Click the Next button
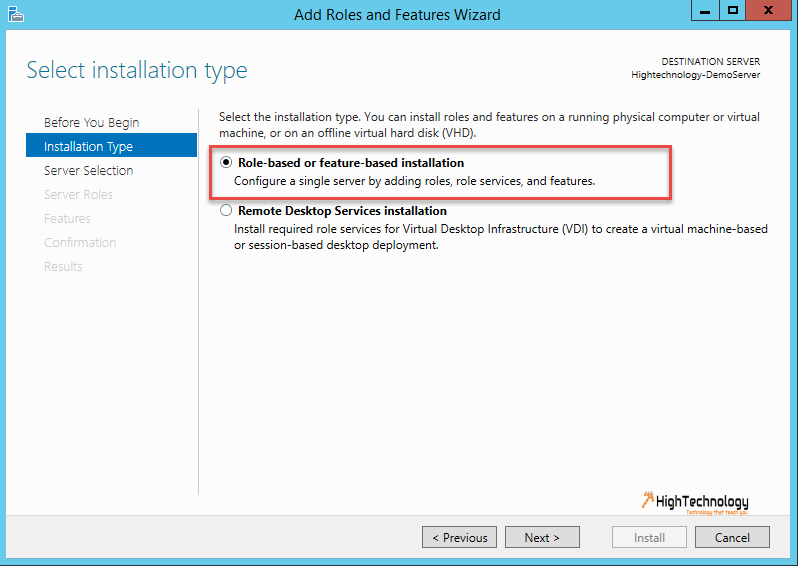The image size is (798, 566). coord(542,537)
